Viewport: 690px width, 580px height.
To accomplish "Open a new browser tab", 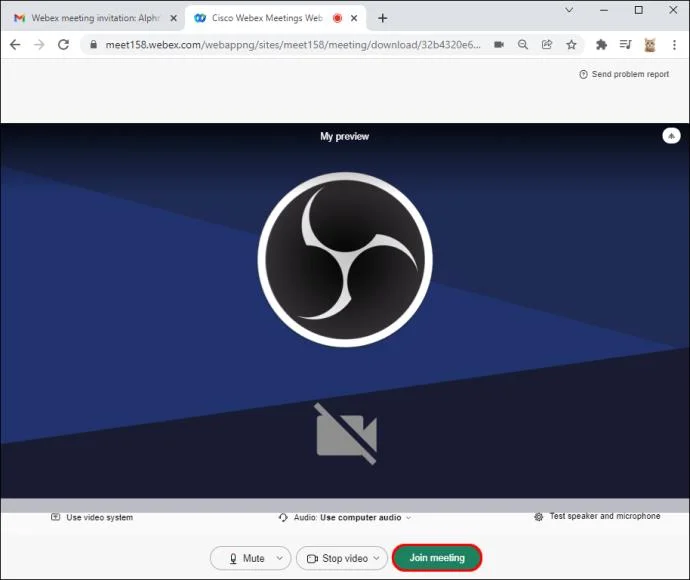I will (382, 18).
